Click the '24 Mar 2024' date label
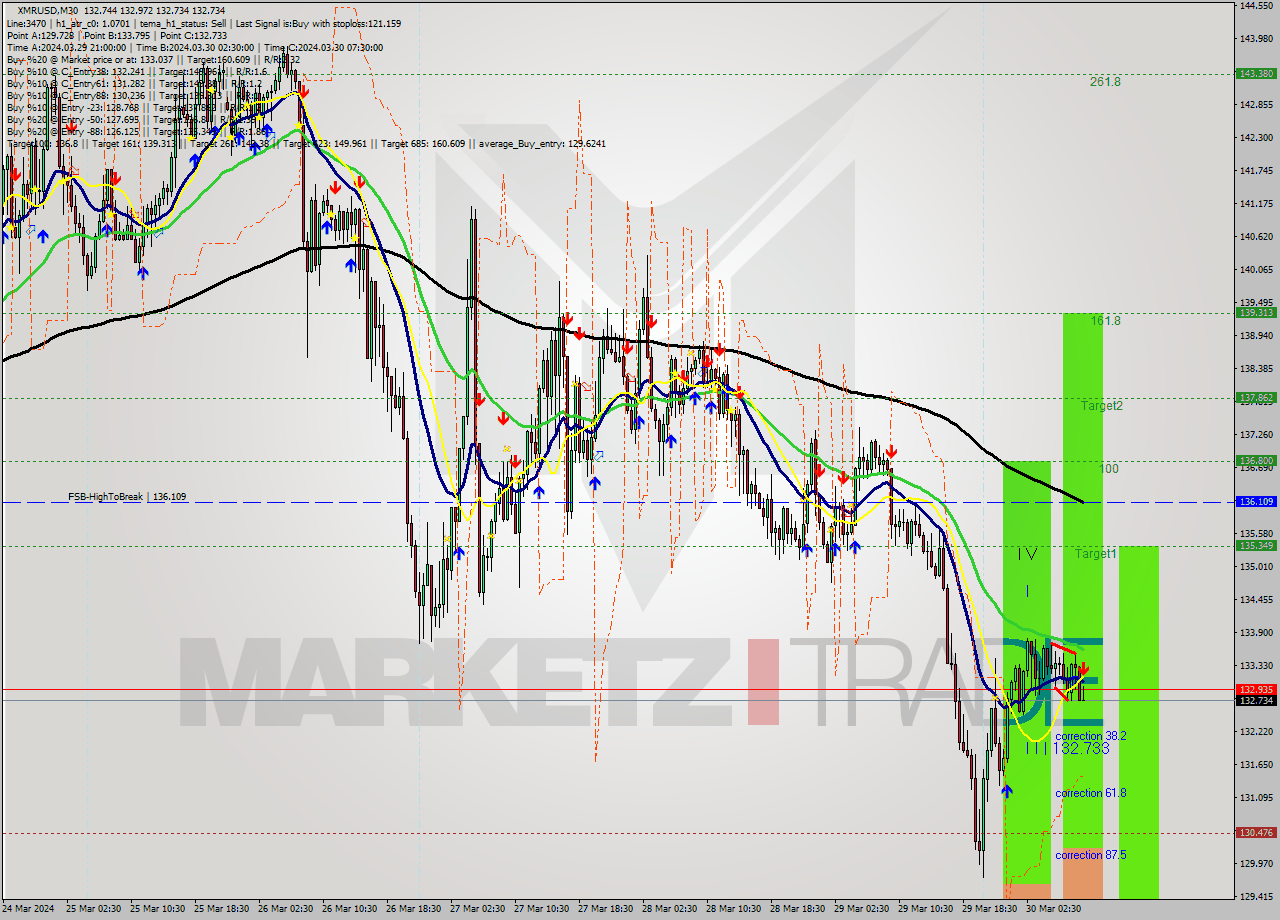This screenshot has height=920, width=1280. click(x=29, y=909)
